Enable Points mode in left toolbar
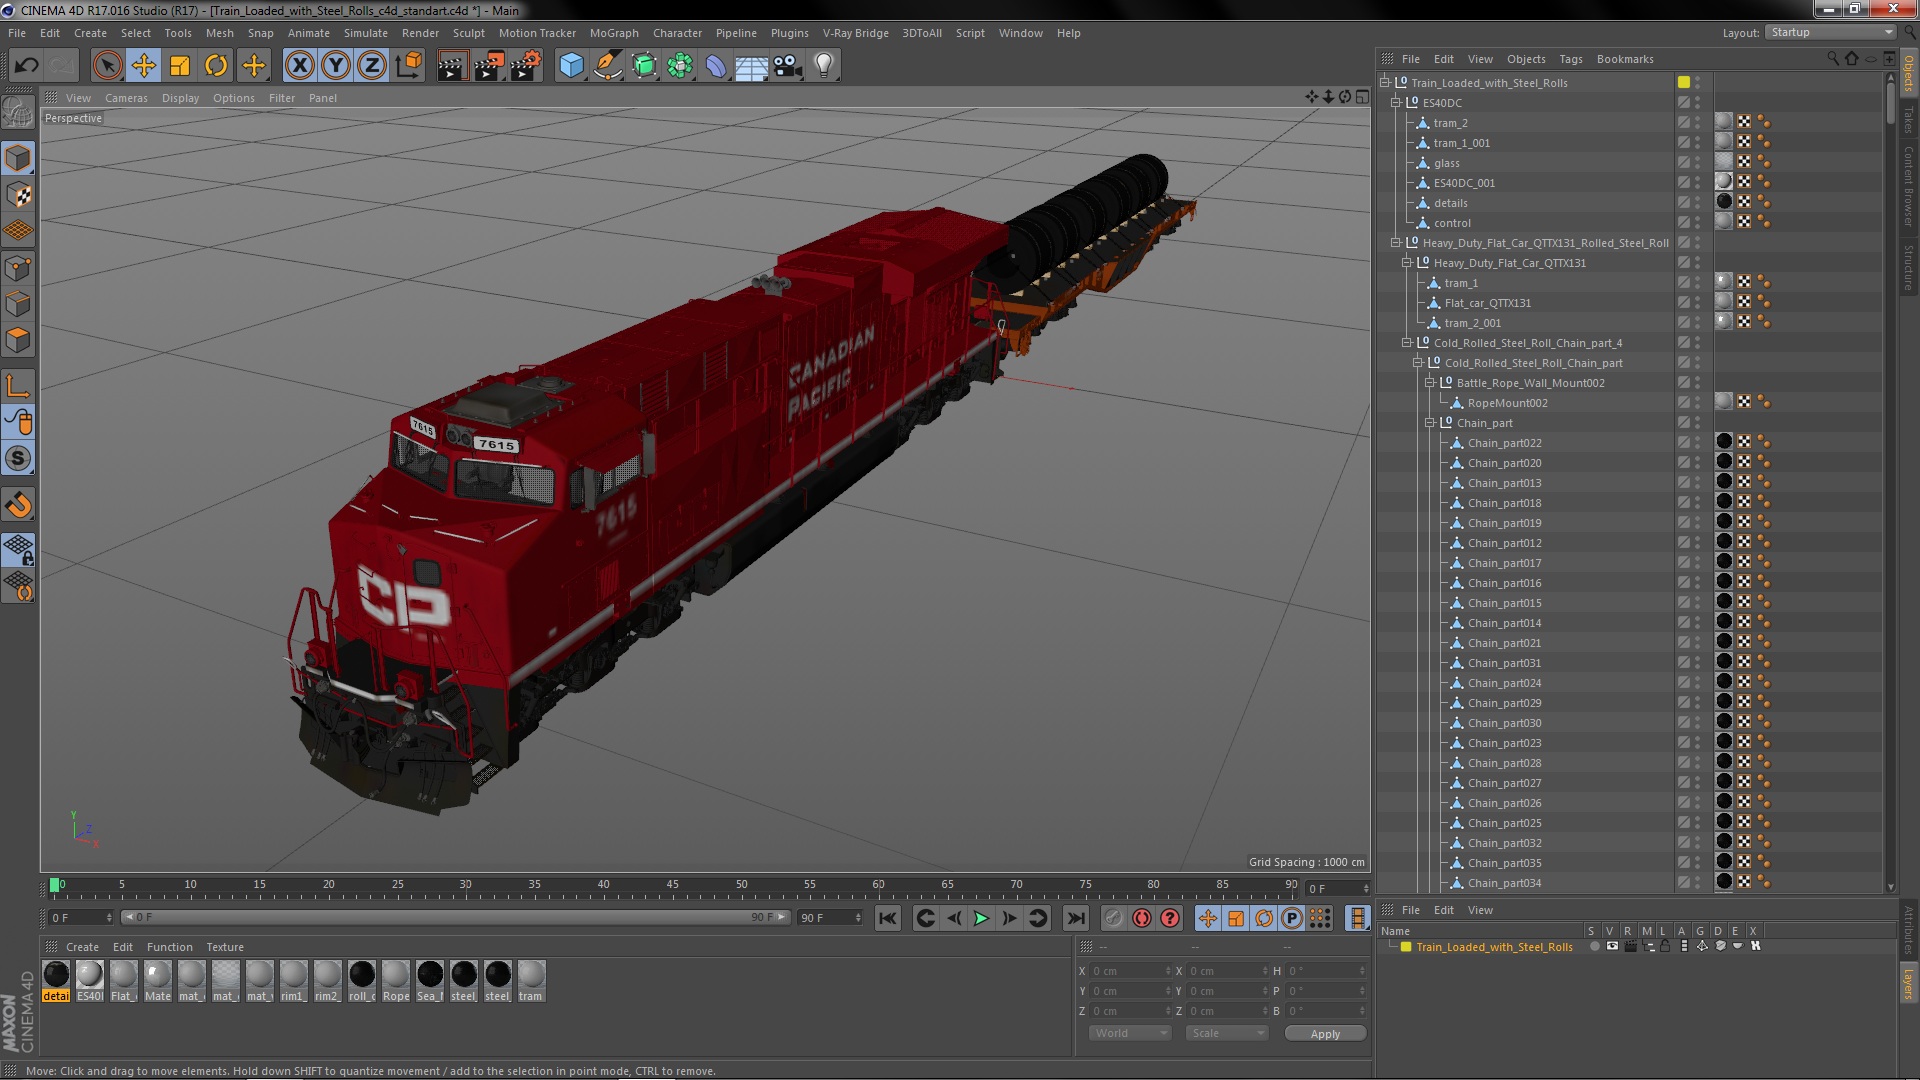This screenshot has height=1080, width=1920. point(18,268)
